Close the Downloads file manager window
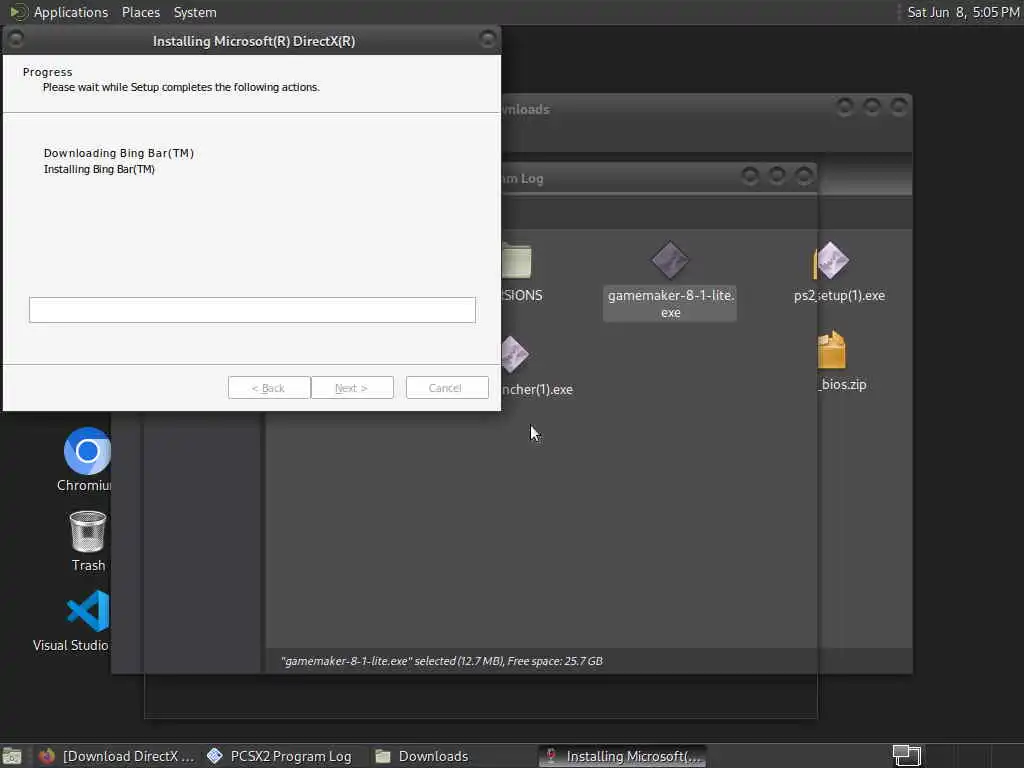This screenshot has height=768, width=1024. tap(899, 106)
